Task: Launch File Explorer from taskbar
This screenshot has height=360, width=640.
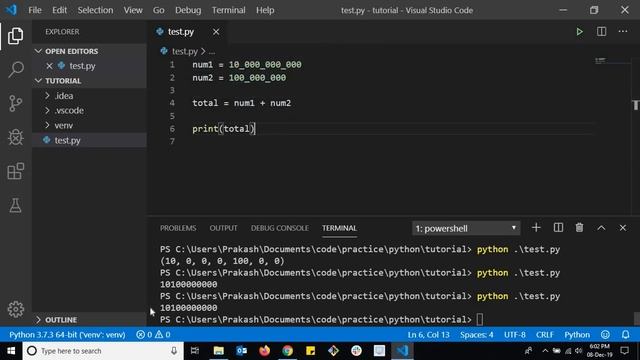Action: (x=218, y=351)
